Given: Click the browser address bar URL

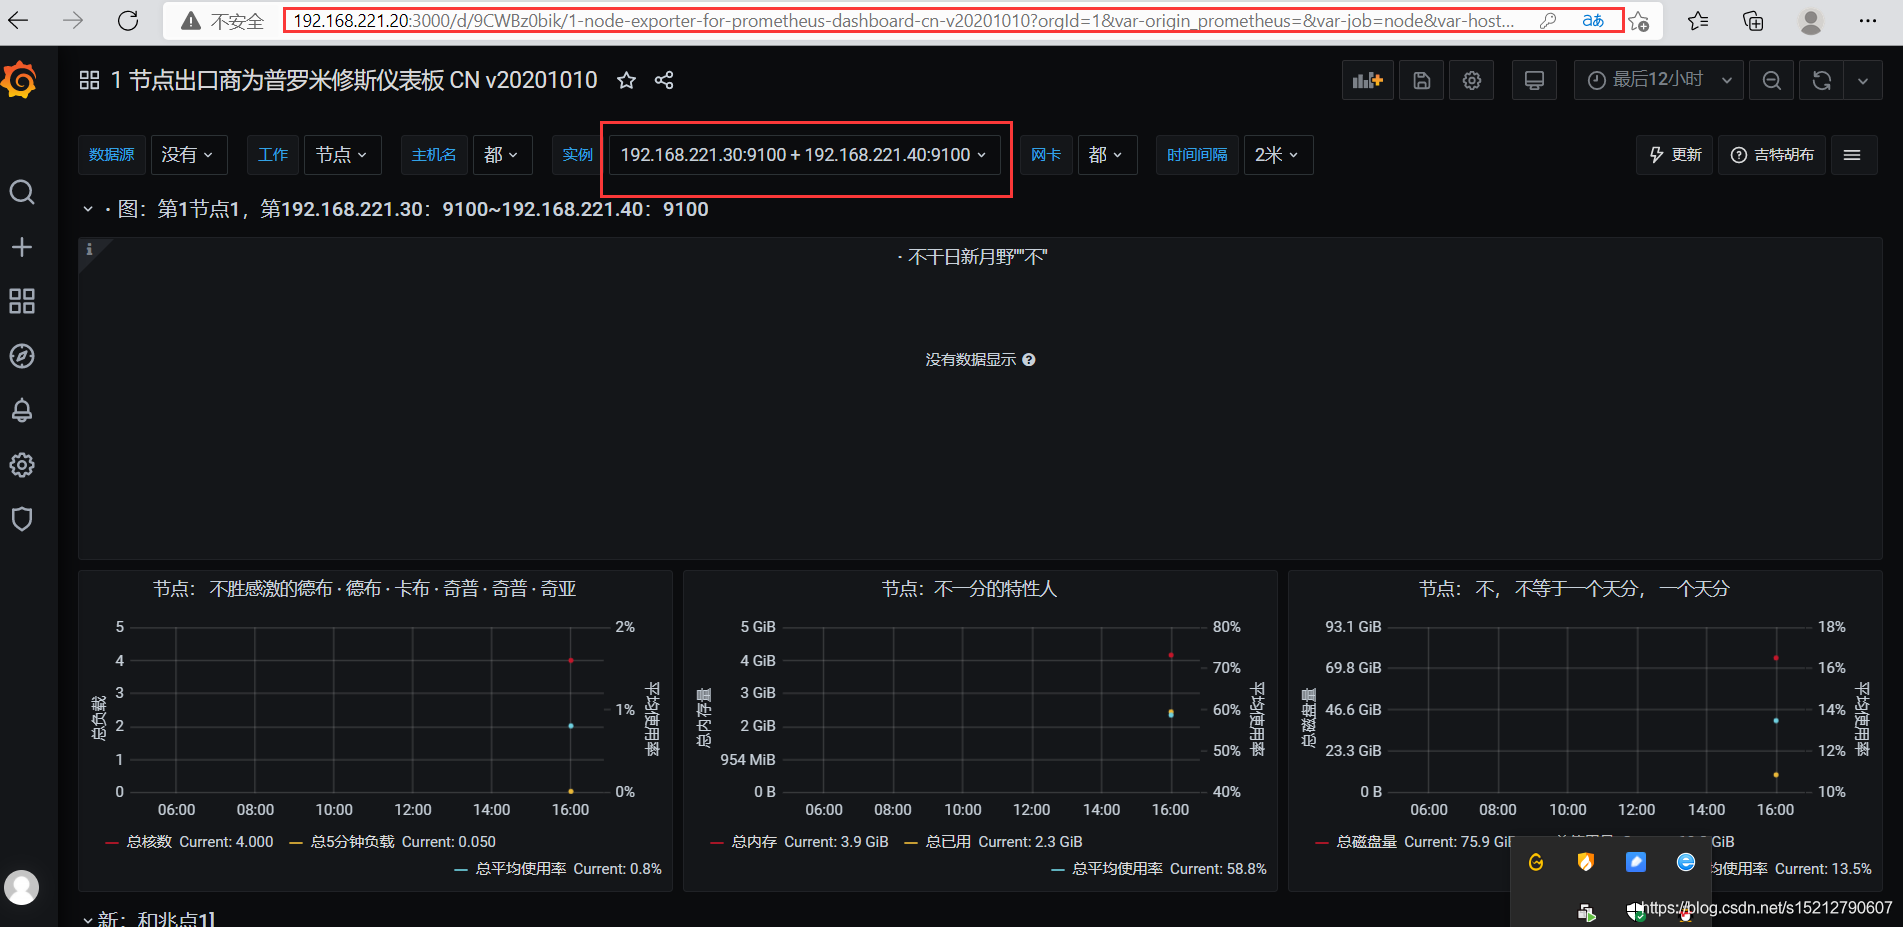Looking at the screenshot, I should pyautogui.click(x=903, y=20).
